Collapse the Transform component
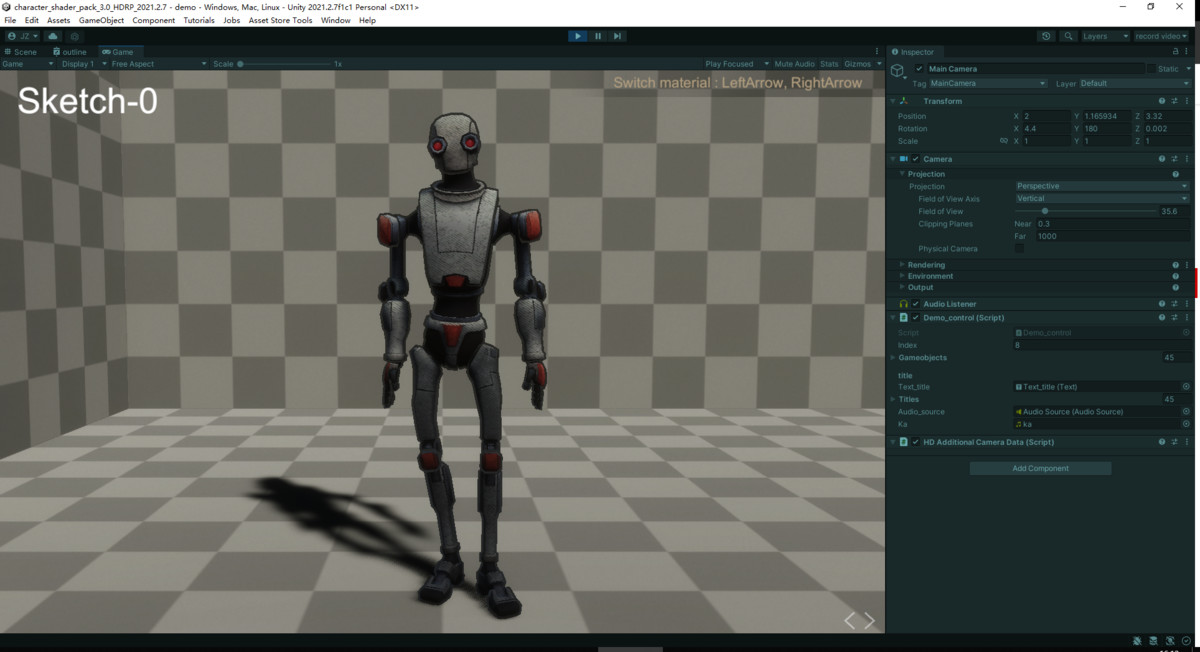The height and width of the screenshot is (652, 1200). point(893,101)
